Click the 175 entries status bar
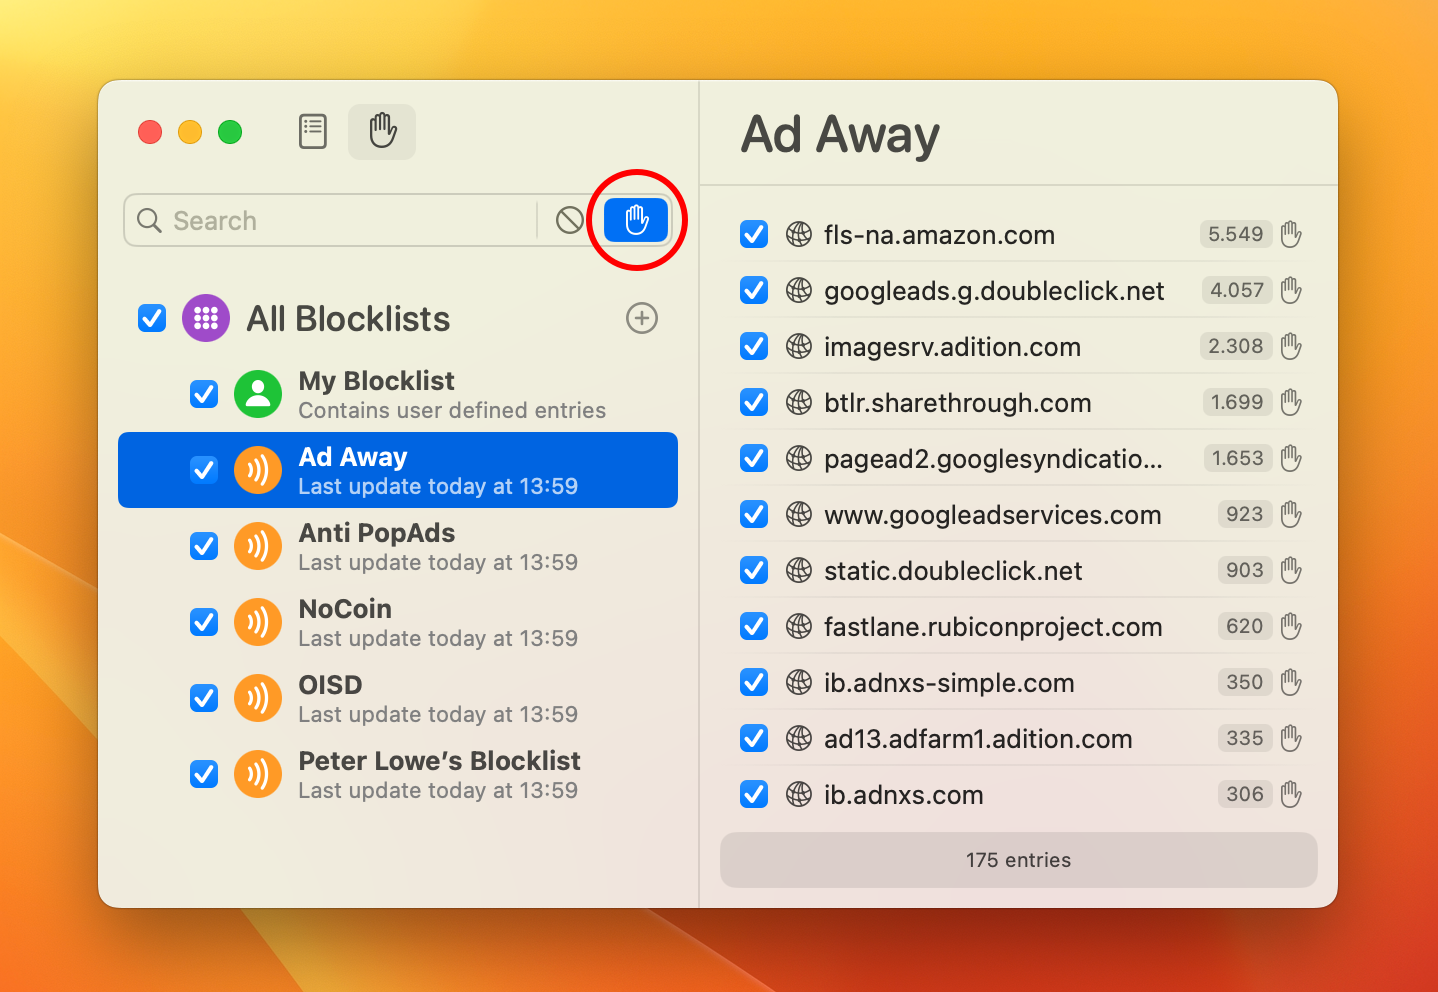 pyautogui.click(x=1018, y=860)
